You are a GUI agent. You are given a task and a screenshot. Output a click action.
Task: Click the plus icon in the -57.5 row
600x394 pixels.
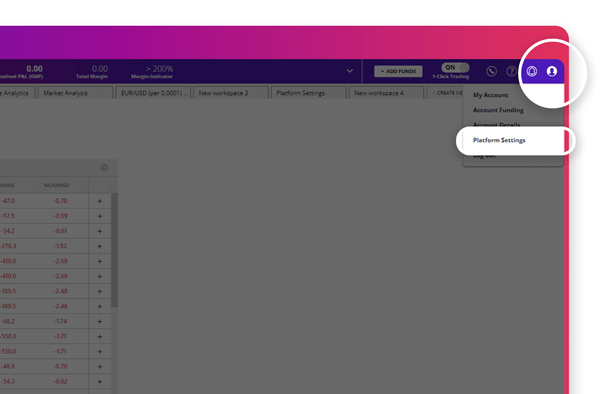[x=99, y=216]
